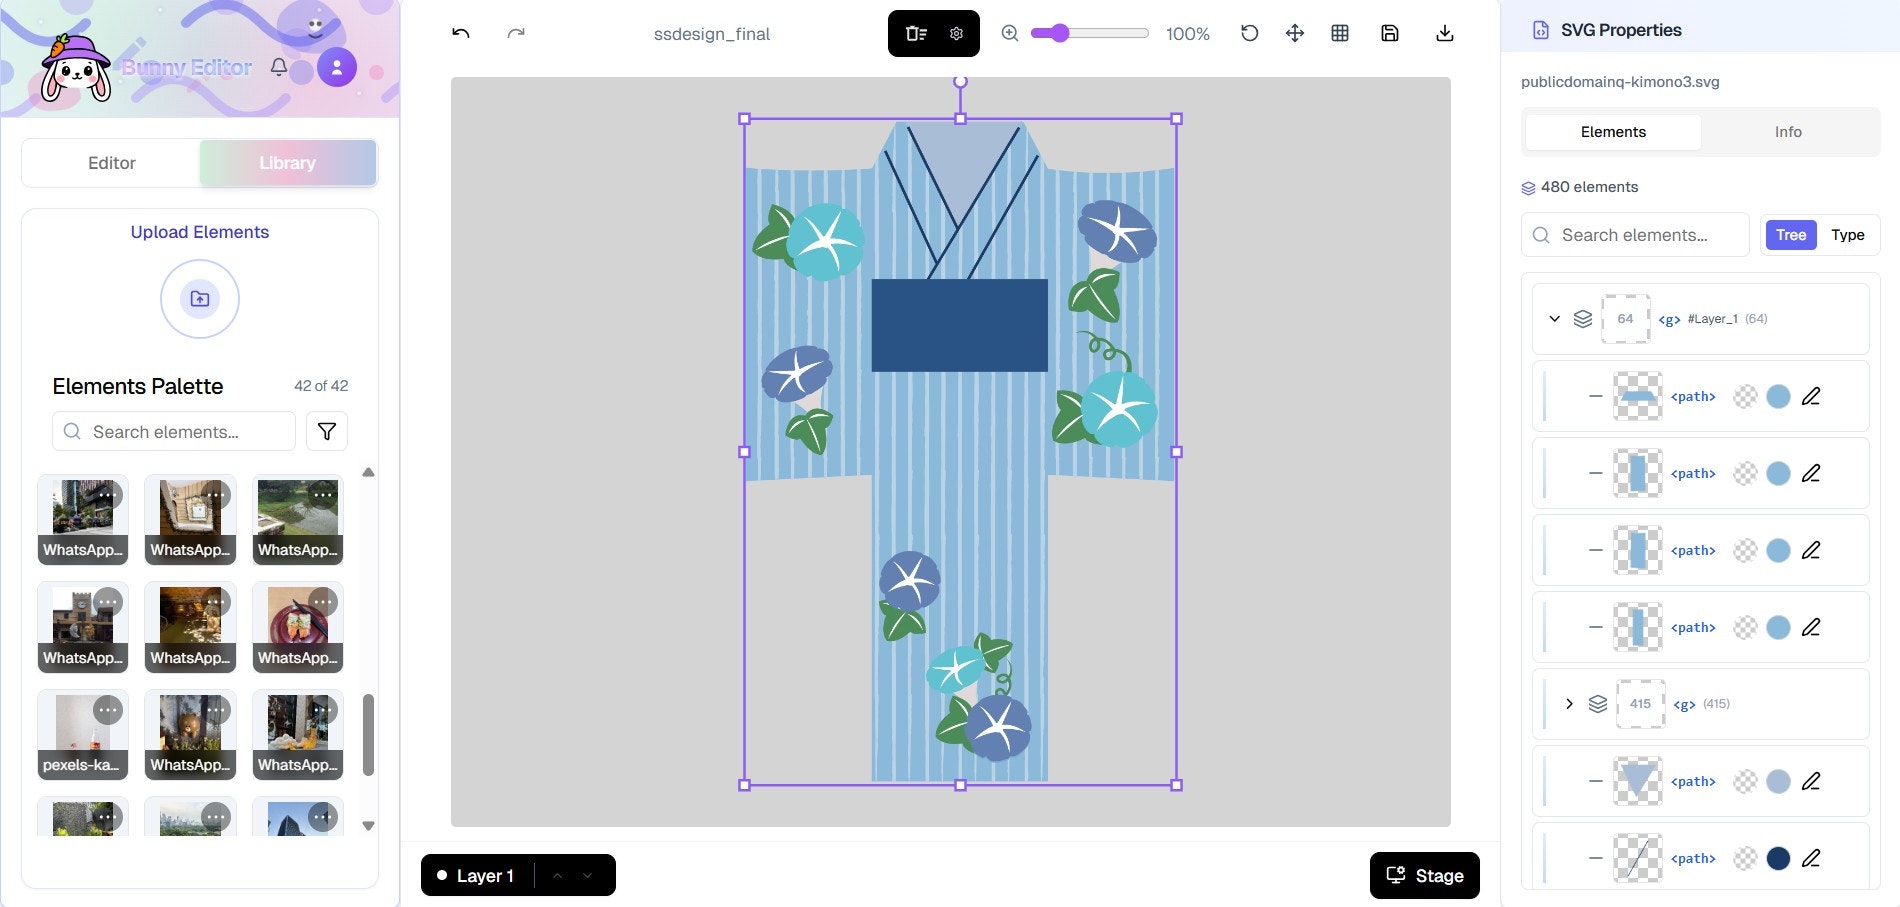Activate the move/pan tool
Screen dimensions: 1900x907
1294,33
